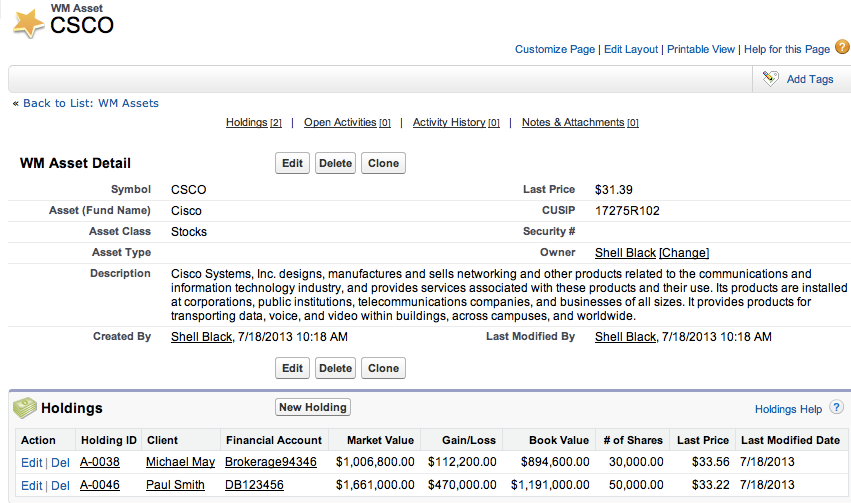Open the client Paul Smith
The height and width of the screenshot is (503, 851).
click(175, 485)
